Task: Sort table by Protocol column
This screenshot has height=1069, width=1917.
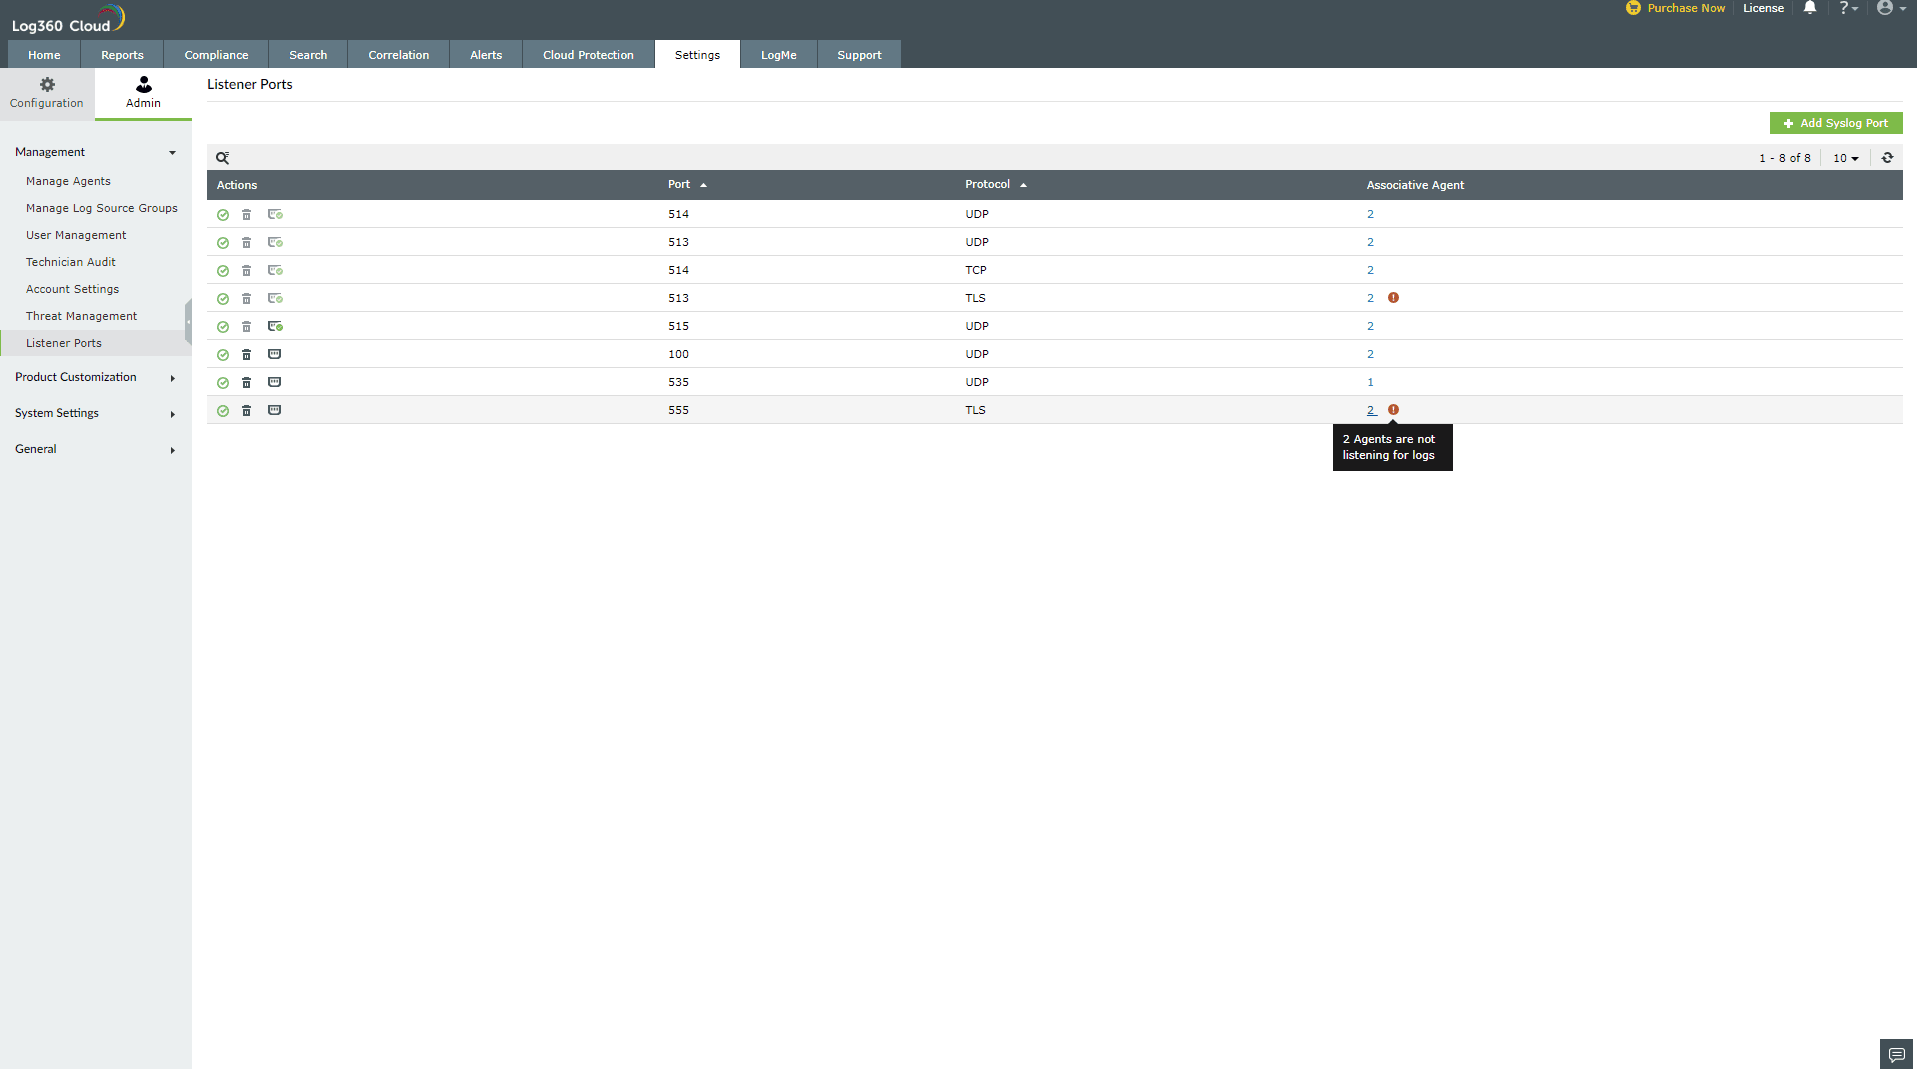Action: [x=995, y=185]
